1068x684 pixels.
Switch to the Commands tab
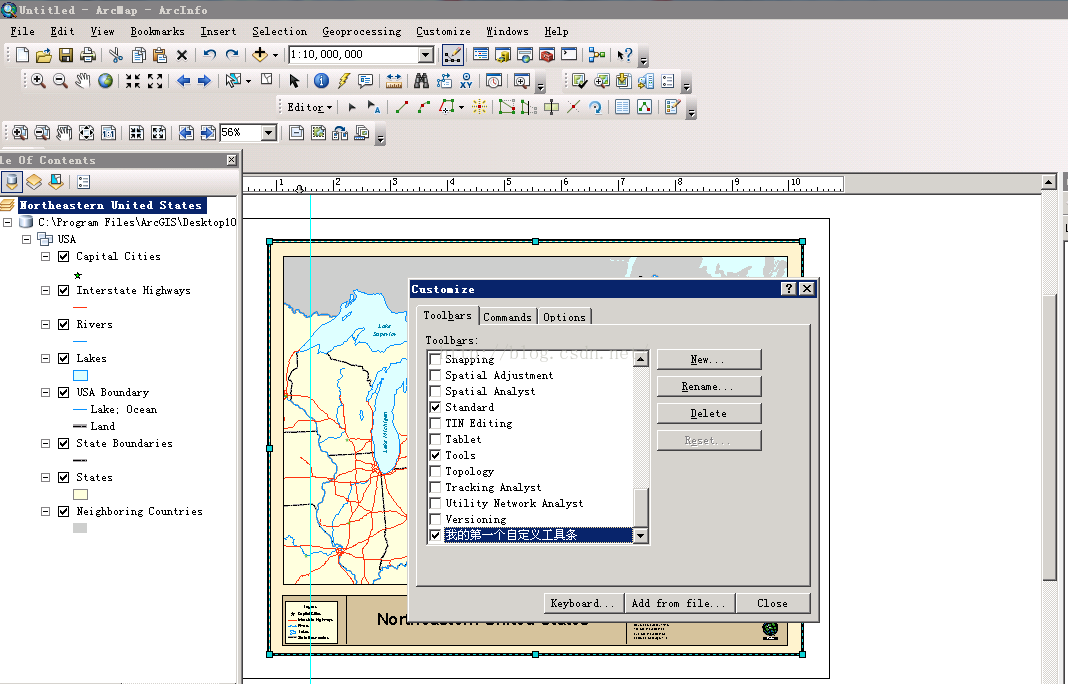point(507,317)
